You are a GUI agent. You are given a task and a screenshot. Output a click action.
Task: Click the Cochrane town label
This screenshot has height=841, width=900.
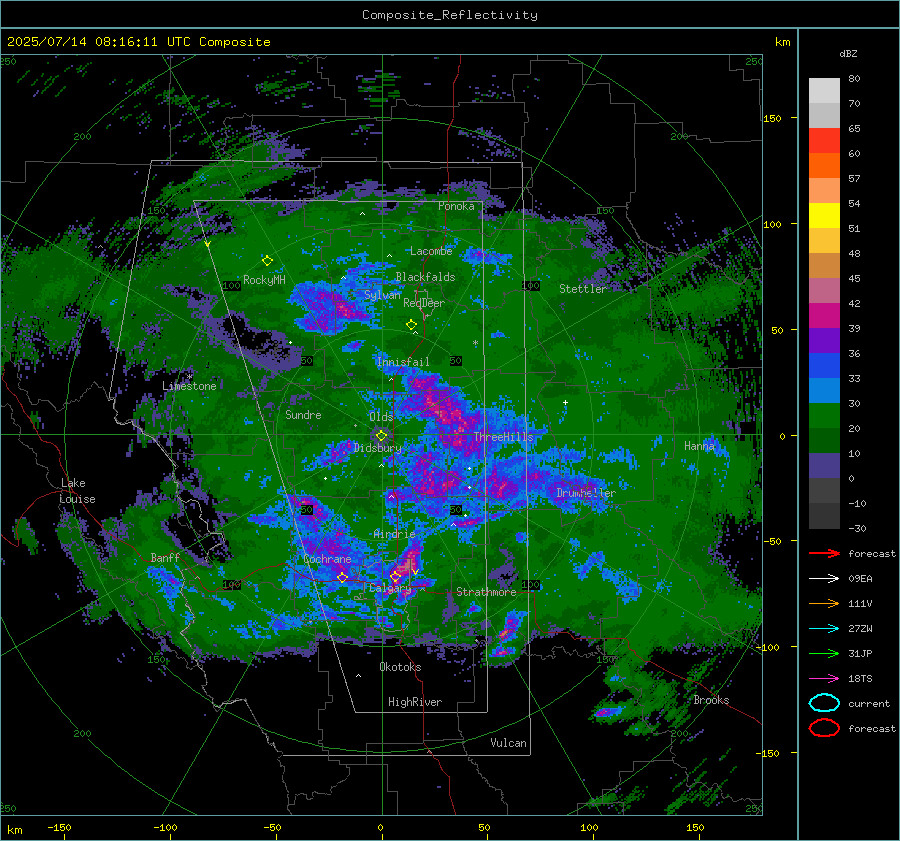(x=327, y=559)
